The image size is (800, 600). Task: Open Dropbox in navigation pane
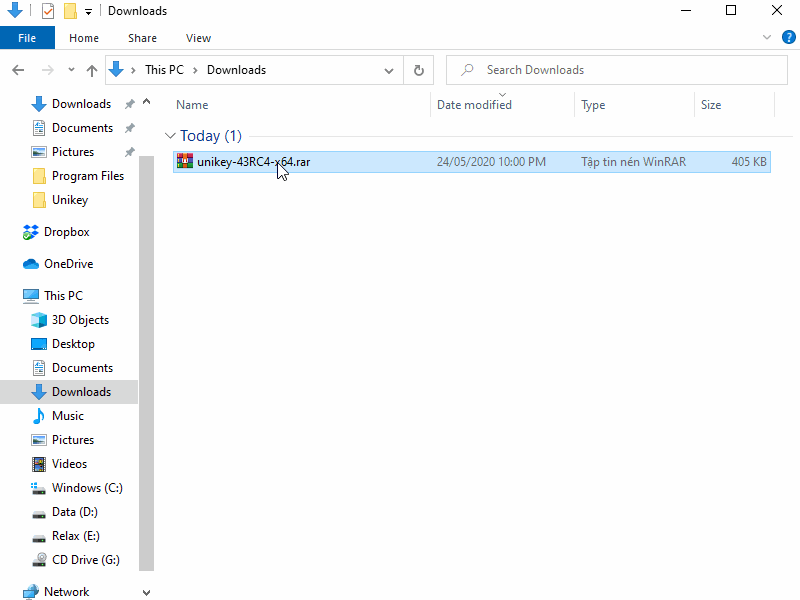point(66,232)
